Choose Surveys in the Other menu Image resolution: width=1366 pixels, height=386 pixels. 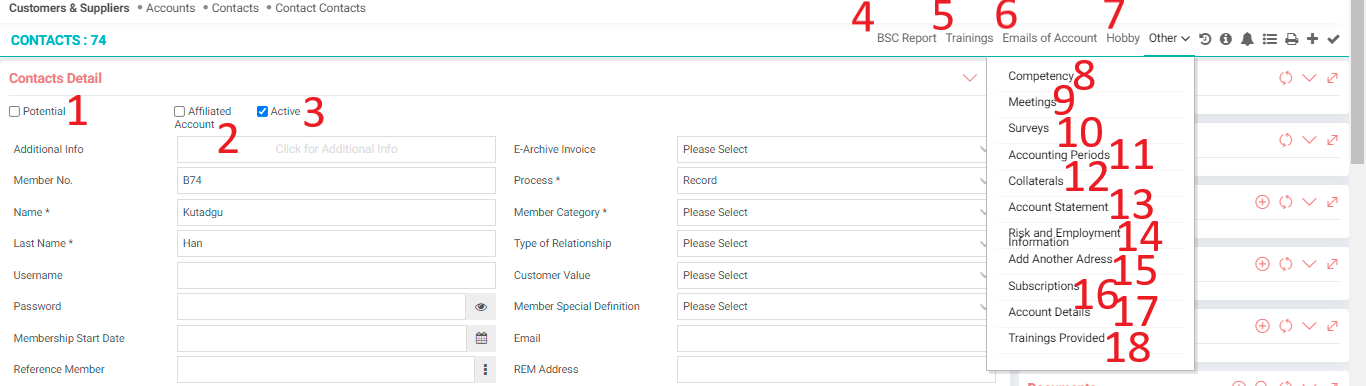tap(1028, 128)
